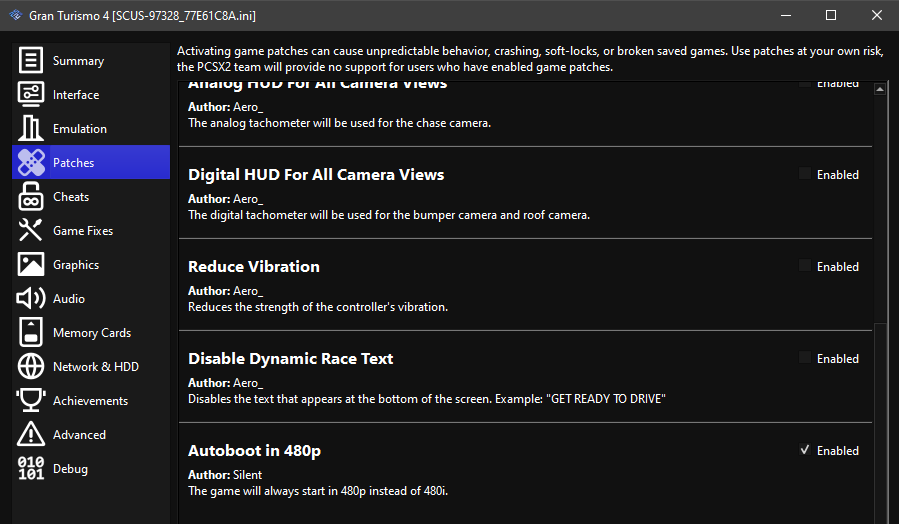Screen dimensions: 899x524
Task: Click the Network & HDD globe icon
Action: 31,366
